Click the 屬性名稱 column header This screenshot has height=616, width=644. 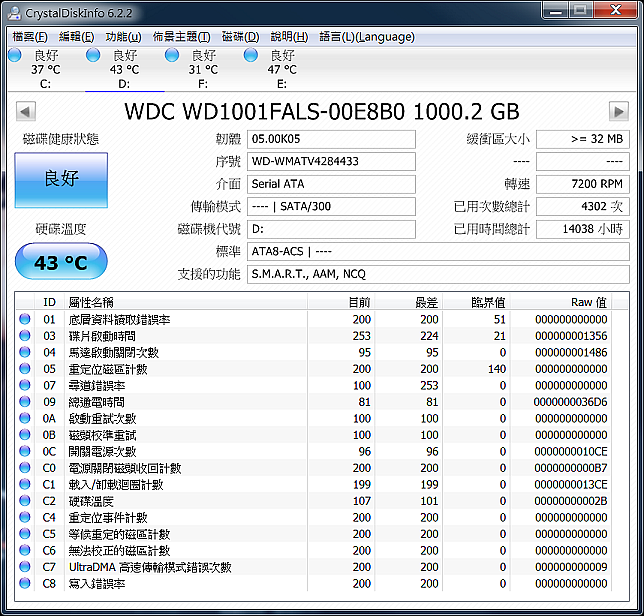point(186,302)
